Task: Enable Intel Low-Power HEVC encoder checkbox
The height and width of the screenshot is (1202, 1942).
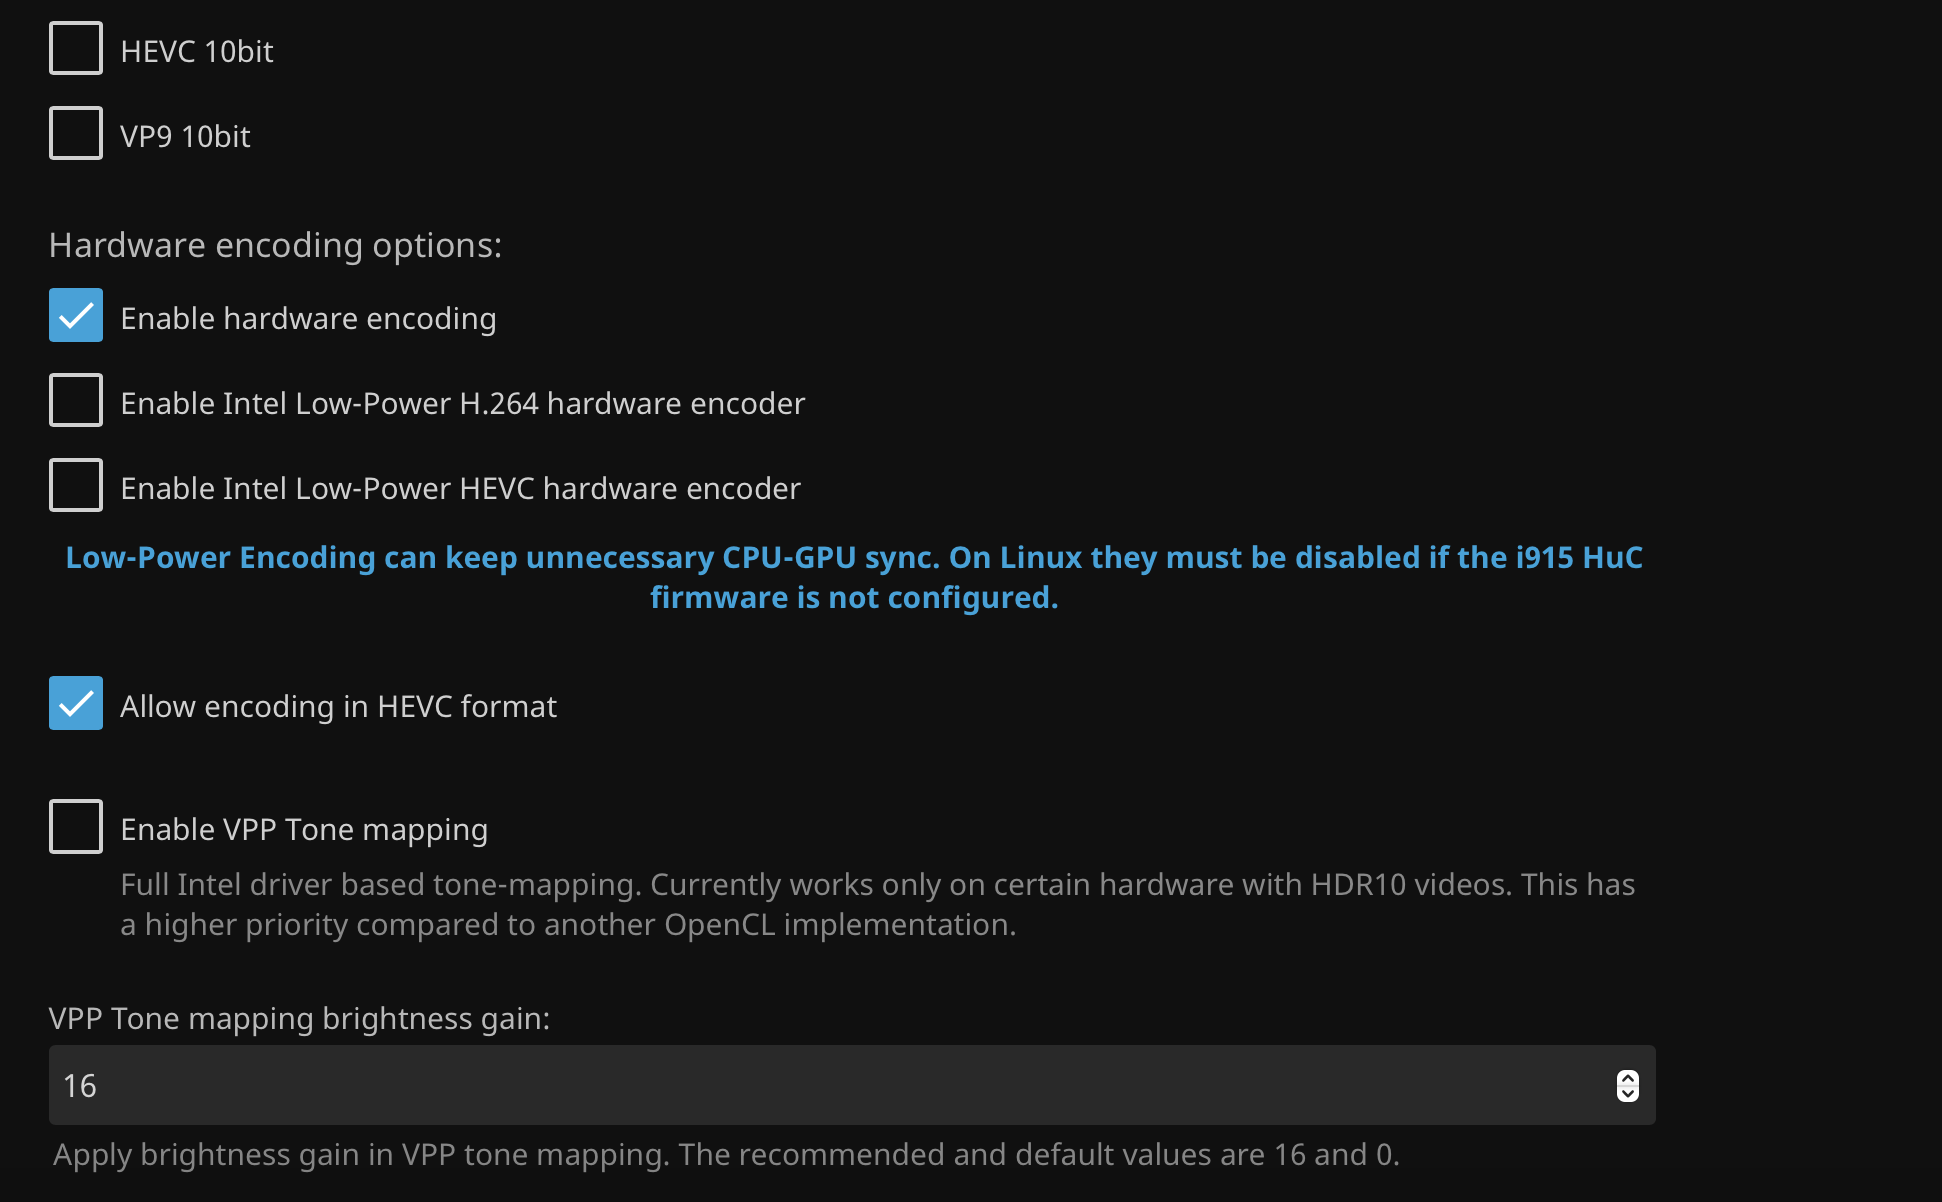Action: click(76, 485)
